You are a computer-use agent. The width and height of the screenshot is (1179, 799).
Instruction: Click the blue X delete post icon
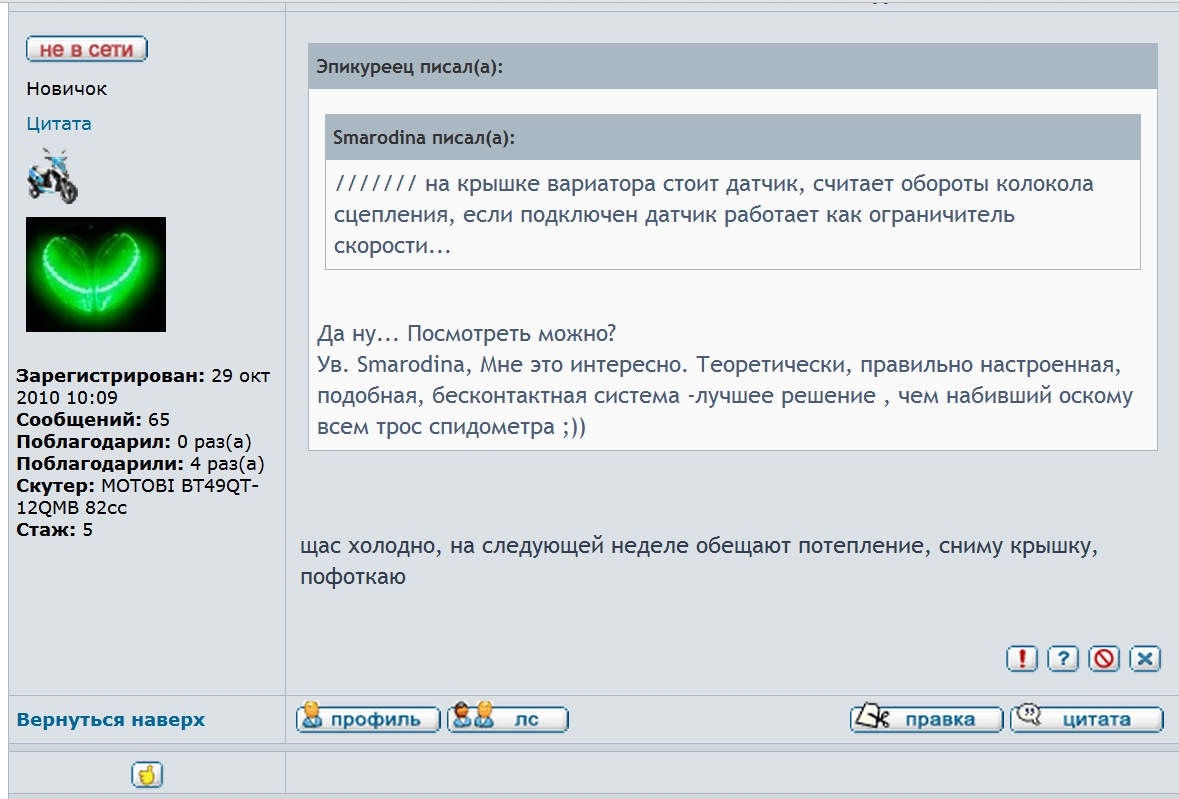[1145, 658]
